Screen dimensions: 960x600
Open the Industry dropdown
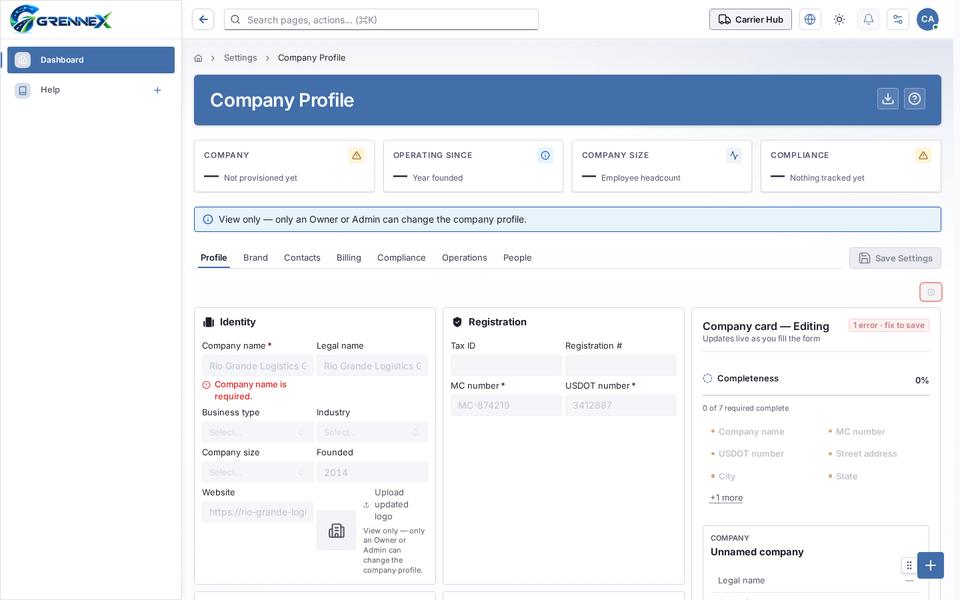pyautogui.click(x=372, y=432)
